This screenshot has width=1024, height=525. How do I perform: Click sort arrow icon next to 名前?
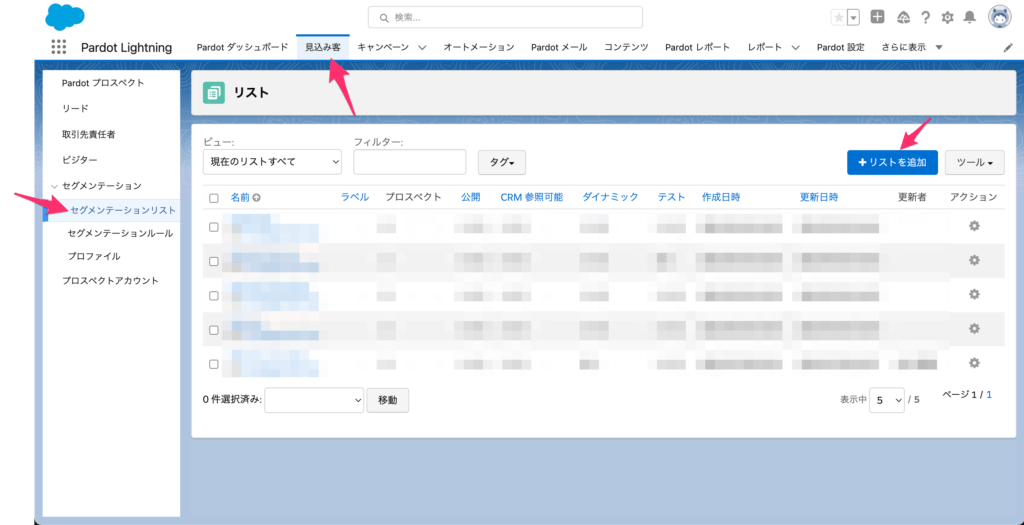click(x=257, y=197)
